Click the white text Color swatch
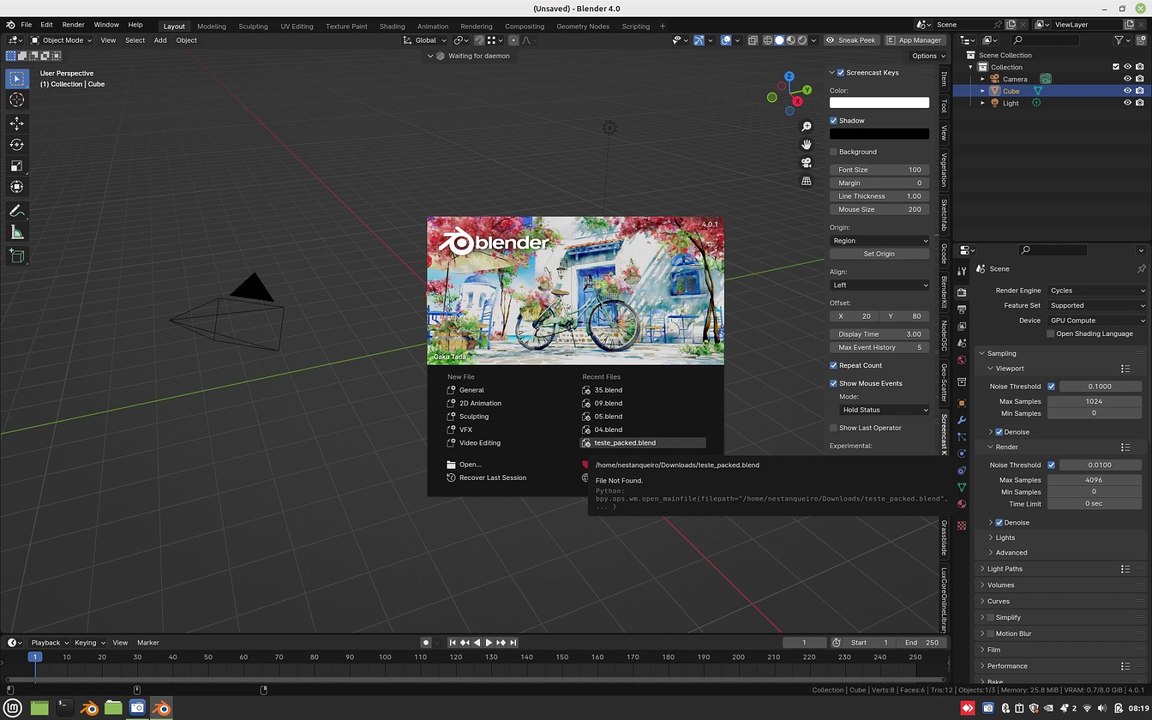Image resolution: width=1152 pixels, height=720 pixels. point(879,103)
